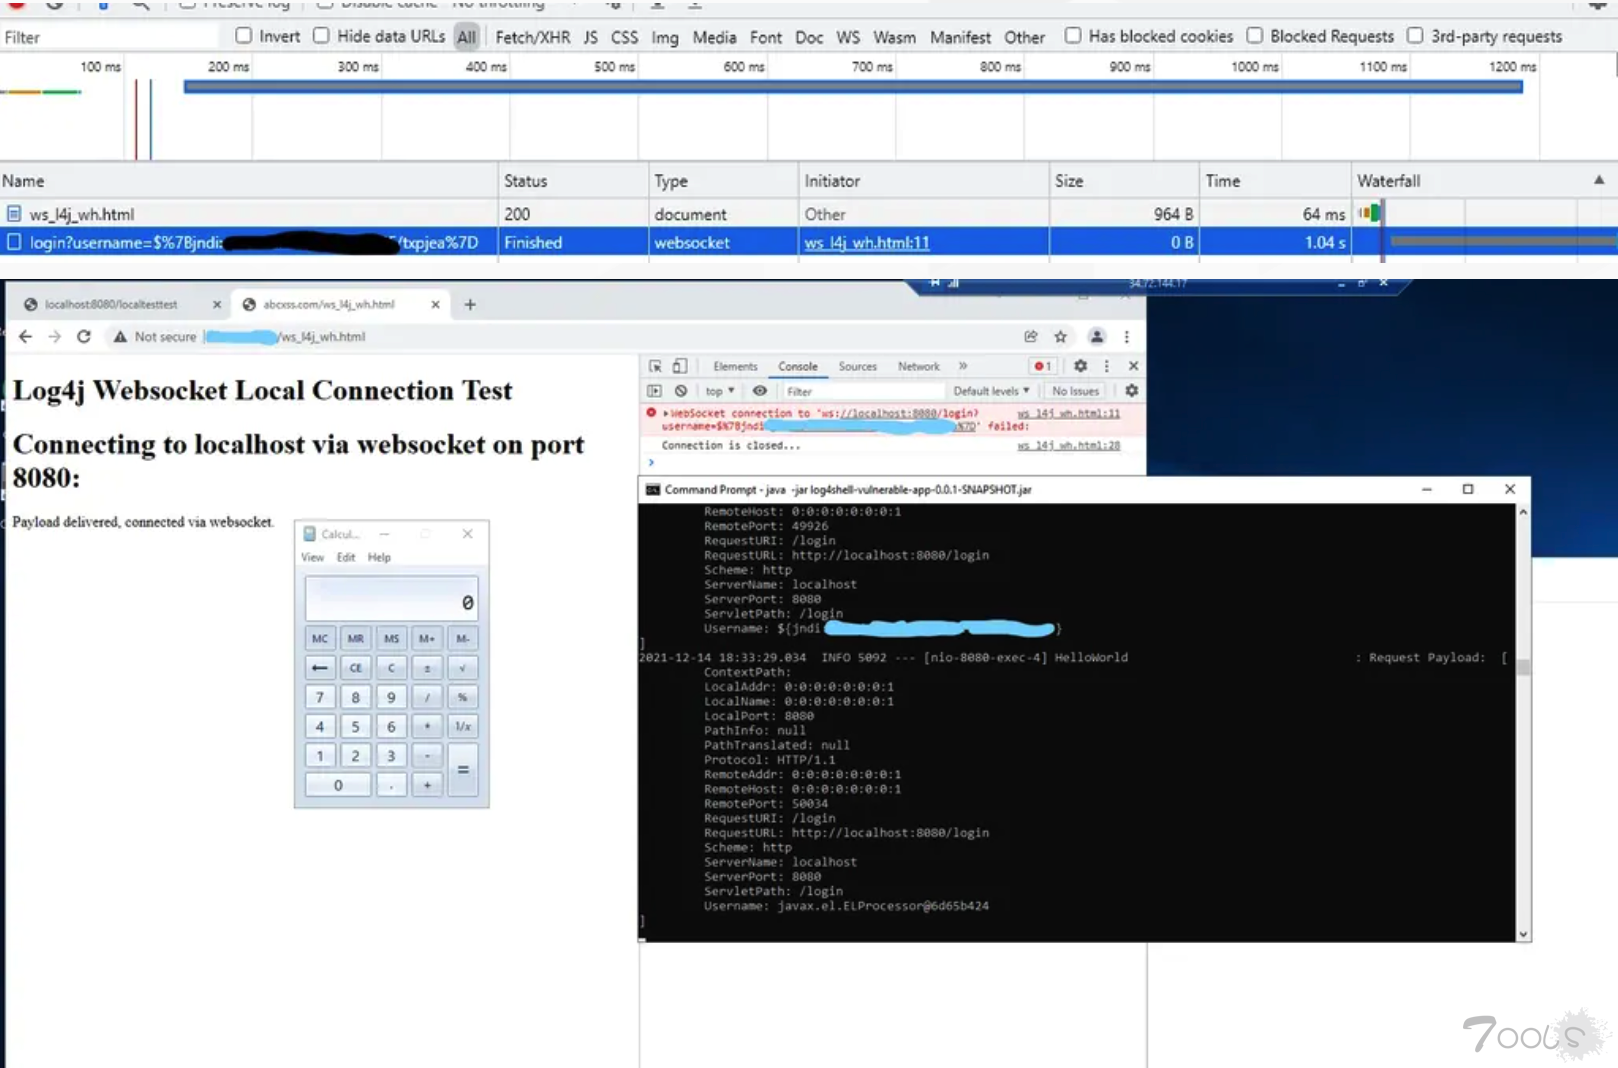Expand the WebSocket connection error message
This screenshot has width=1618, height=1068.
[x=665, y=413]
